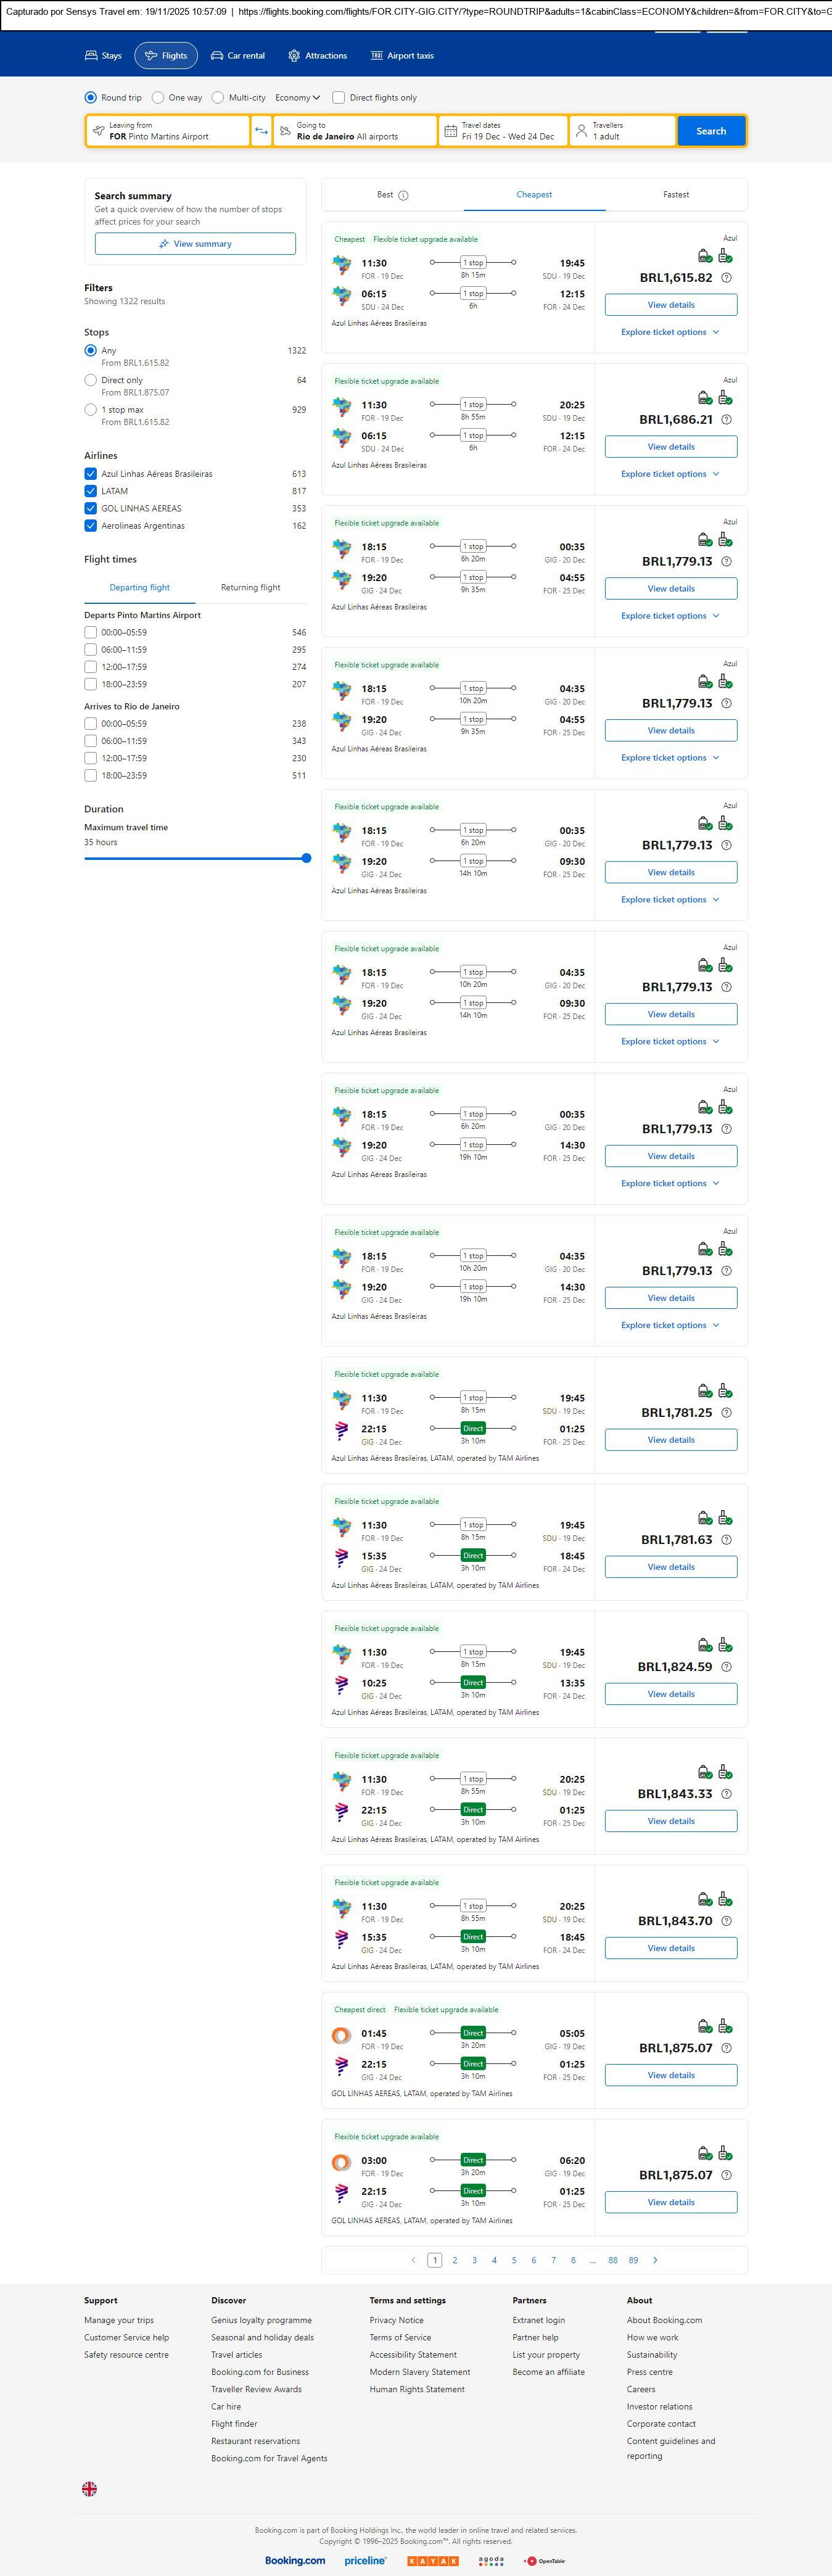Uncheck the GOL LINHAS AEREAS airline filter
This screenshot has width=832, height=2576.
(91, 508)
